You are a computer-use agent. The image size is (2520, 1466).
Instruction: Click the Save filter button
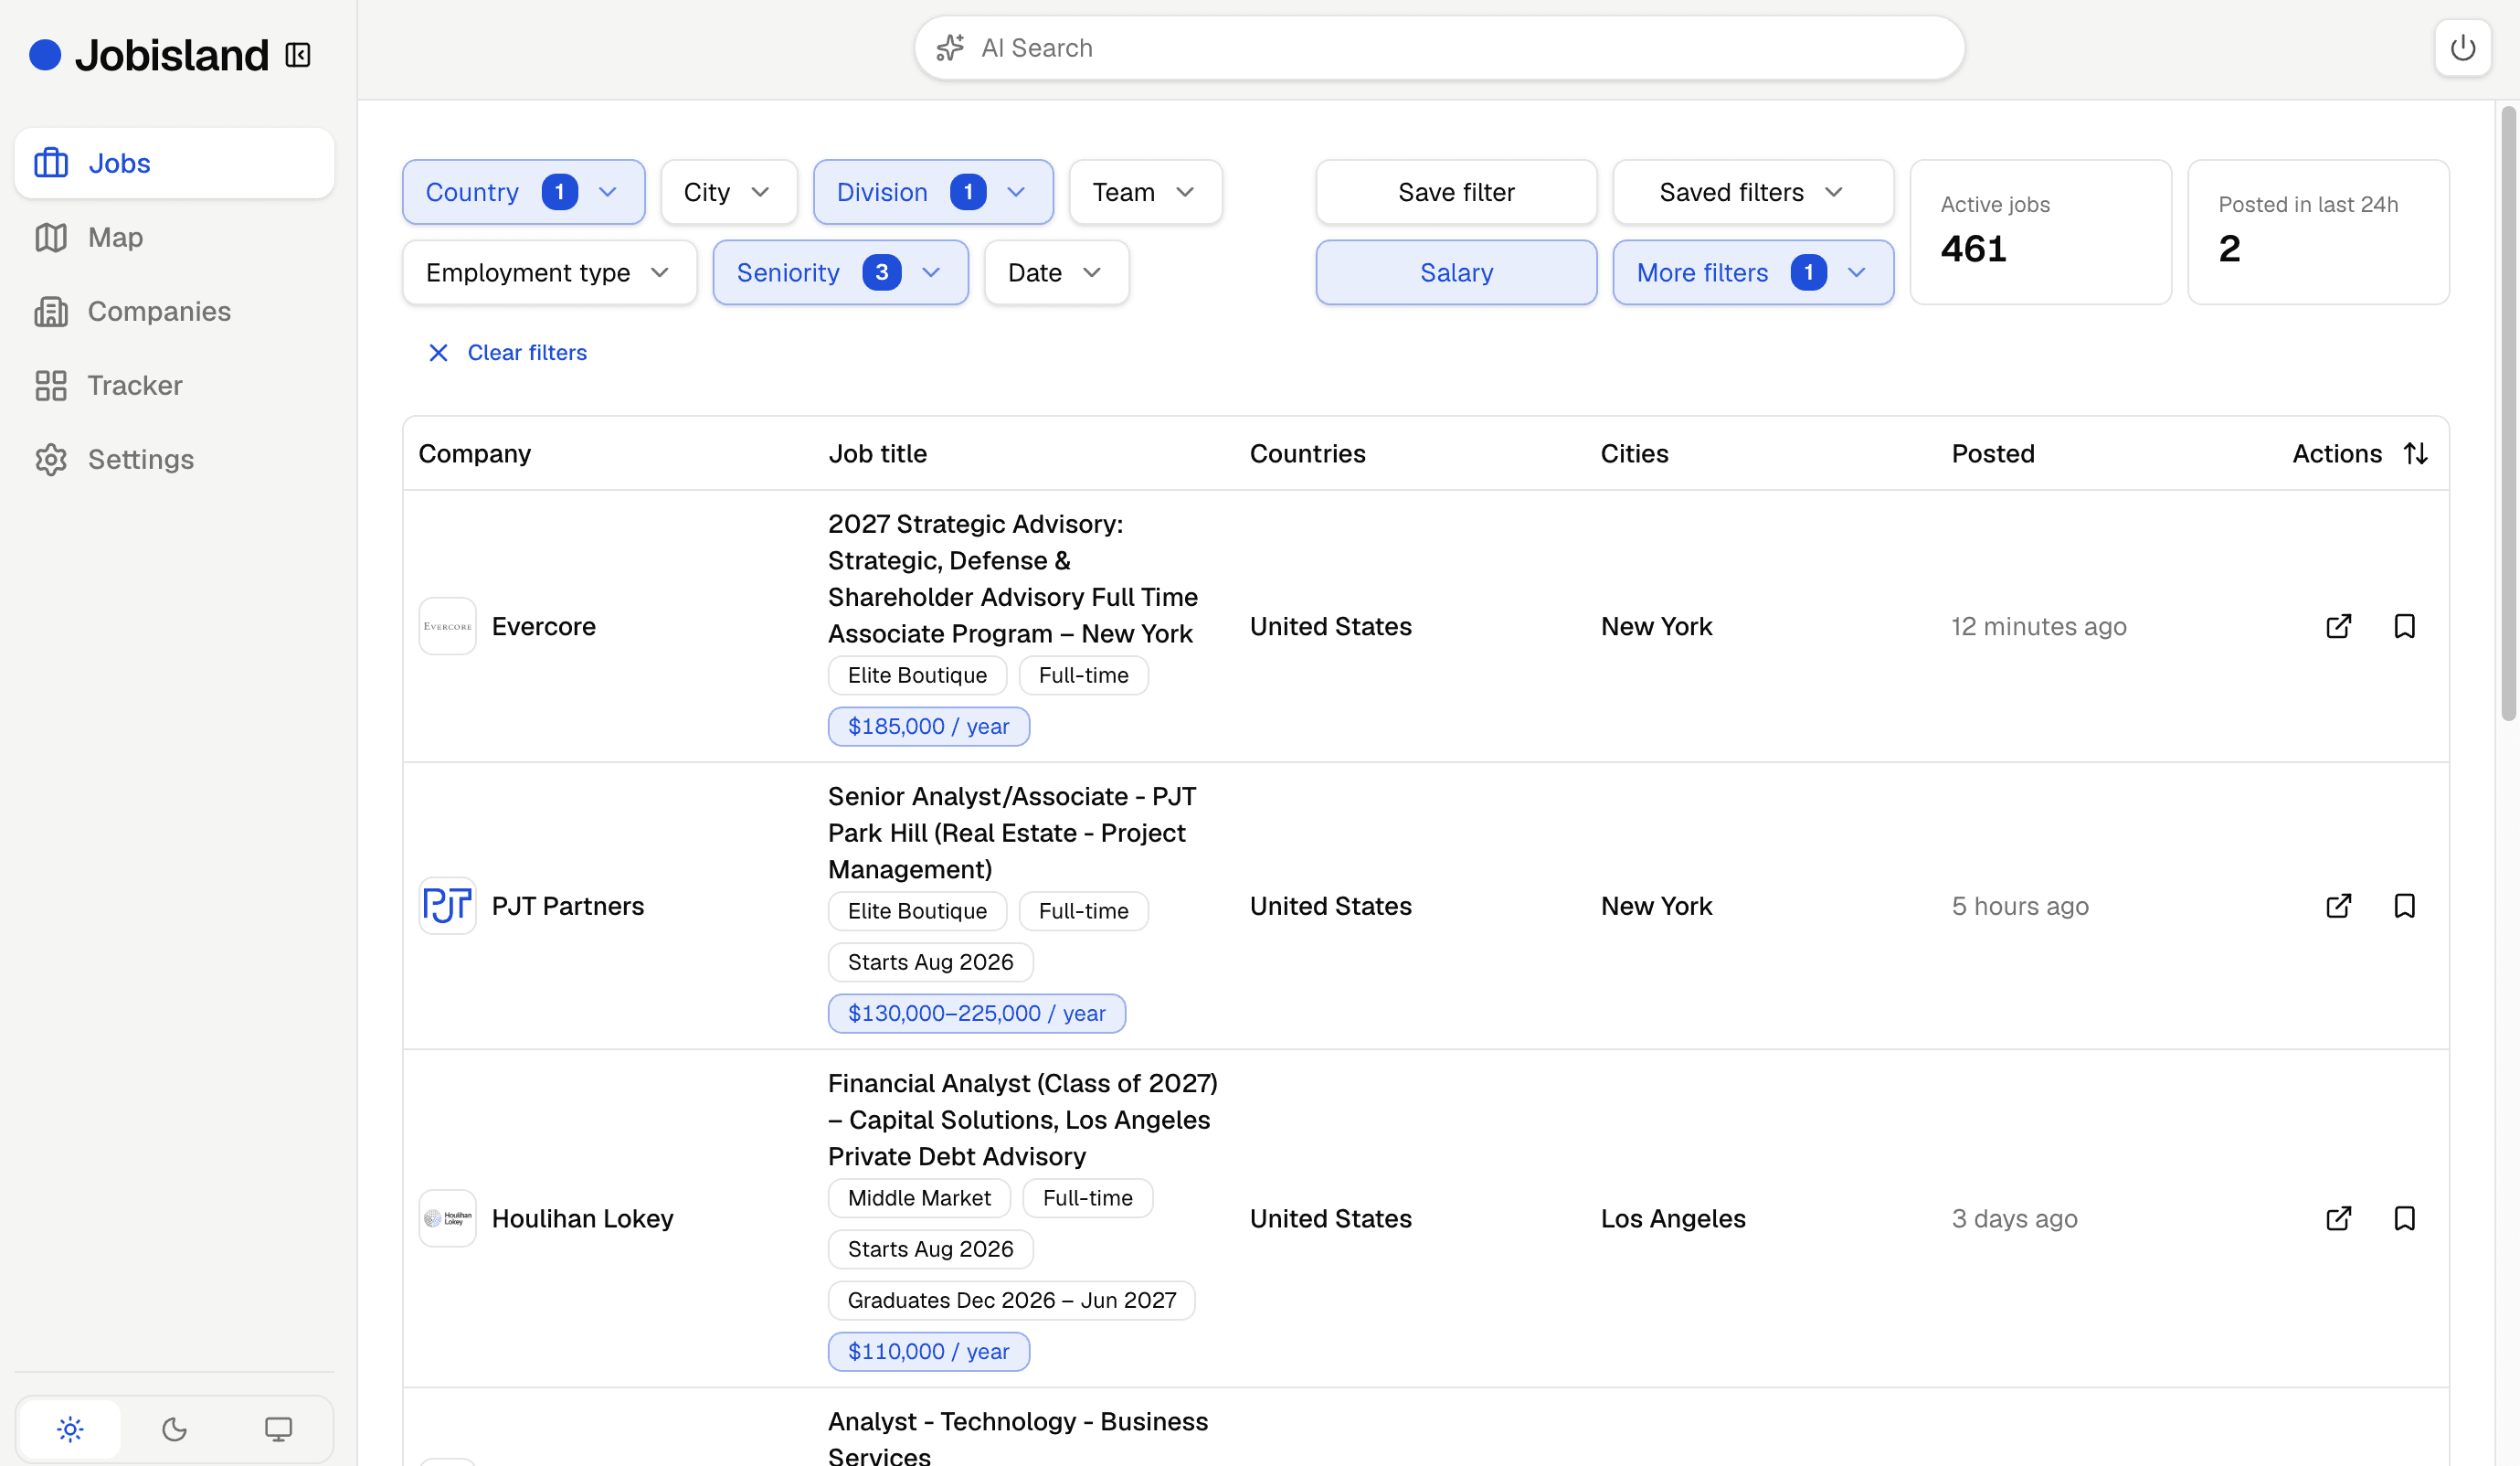pos(1456,192)
